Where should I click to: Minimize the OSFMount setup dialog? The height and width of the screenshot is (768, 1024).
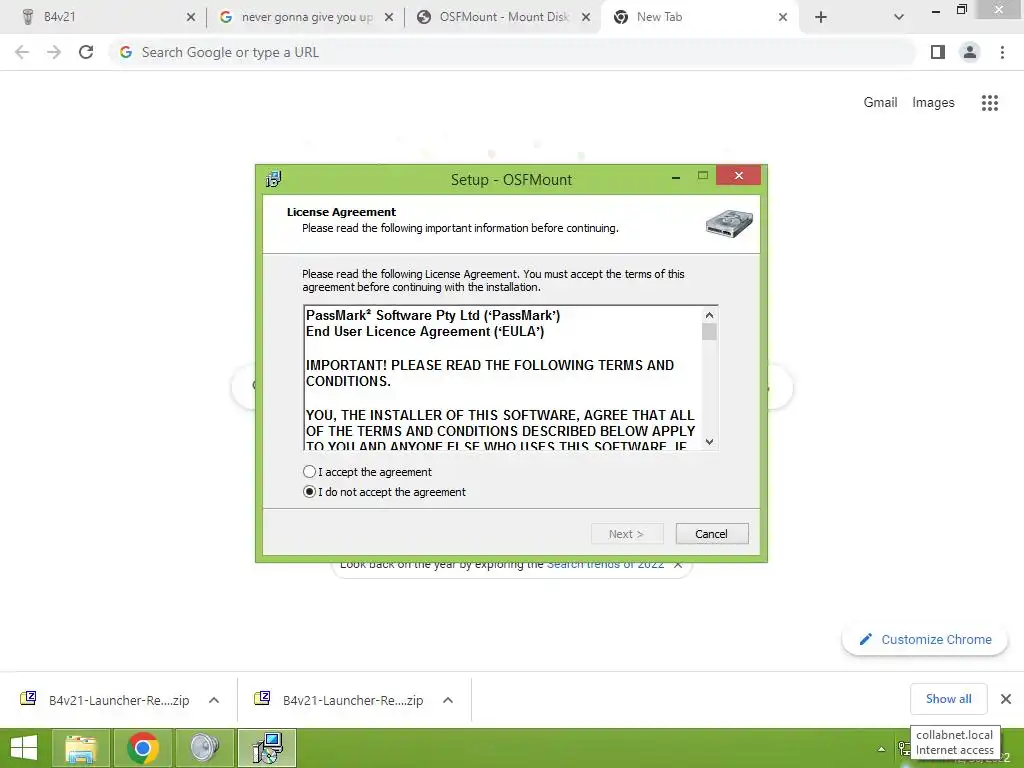[x=676, y=176]
